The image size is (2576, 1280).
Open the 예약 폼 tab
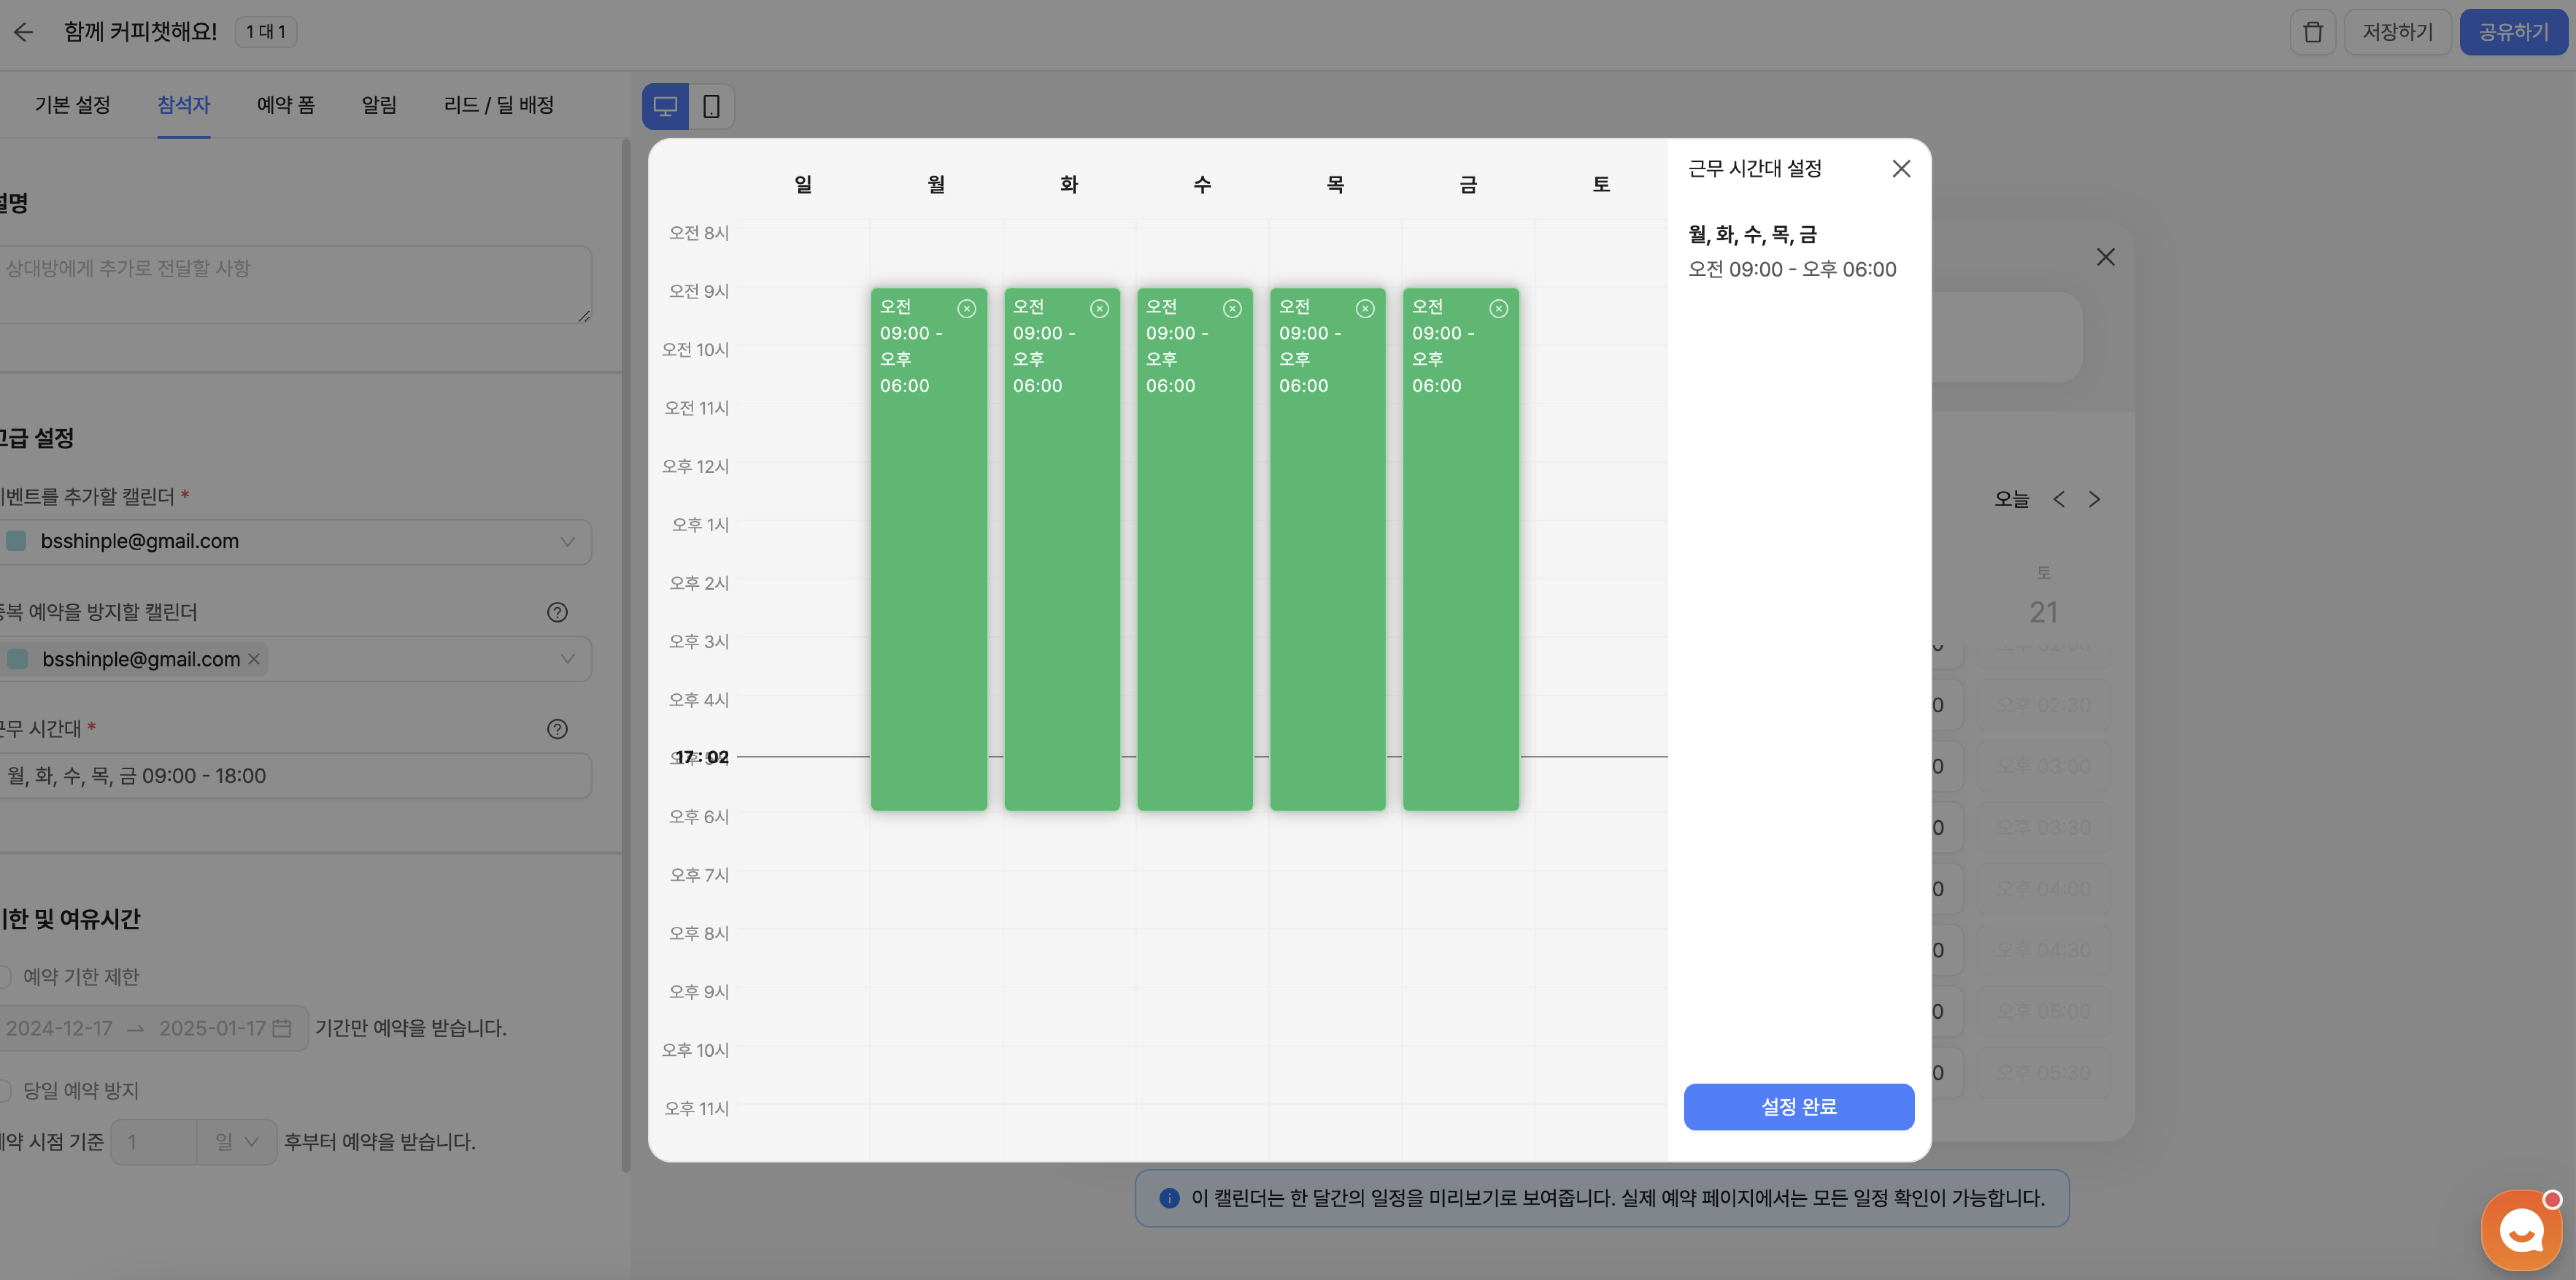point(285,105)
